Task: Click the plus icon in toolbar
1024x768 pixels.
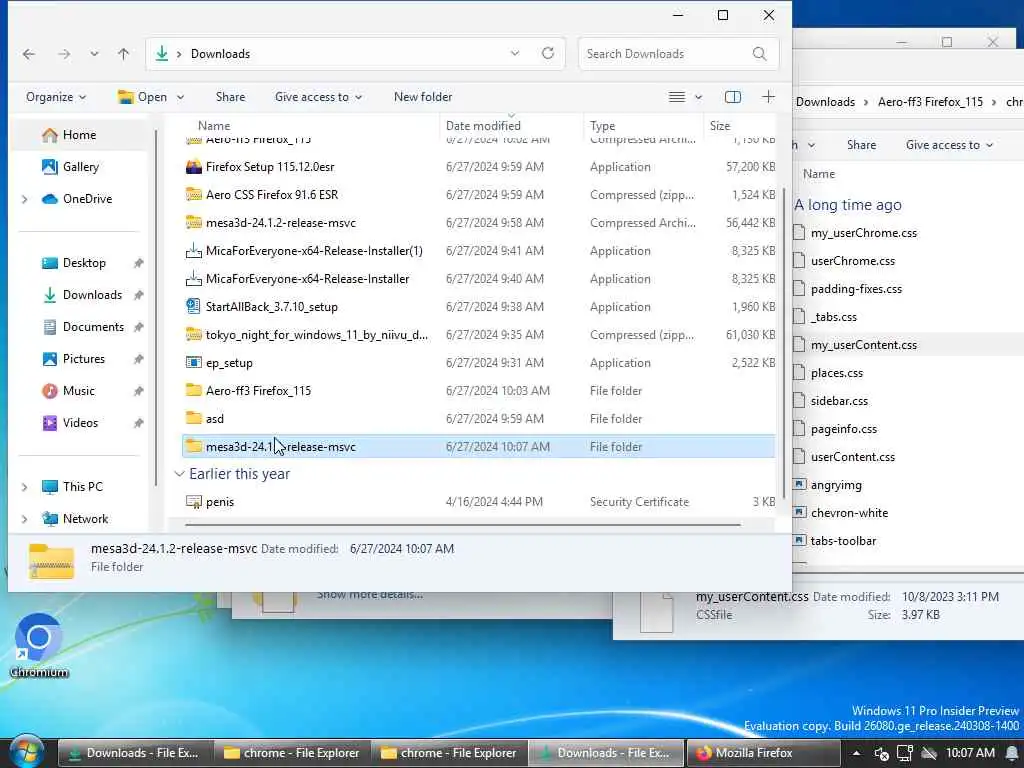Action: [x=769, y=97]
